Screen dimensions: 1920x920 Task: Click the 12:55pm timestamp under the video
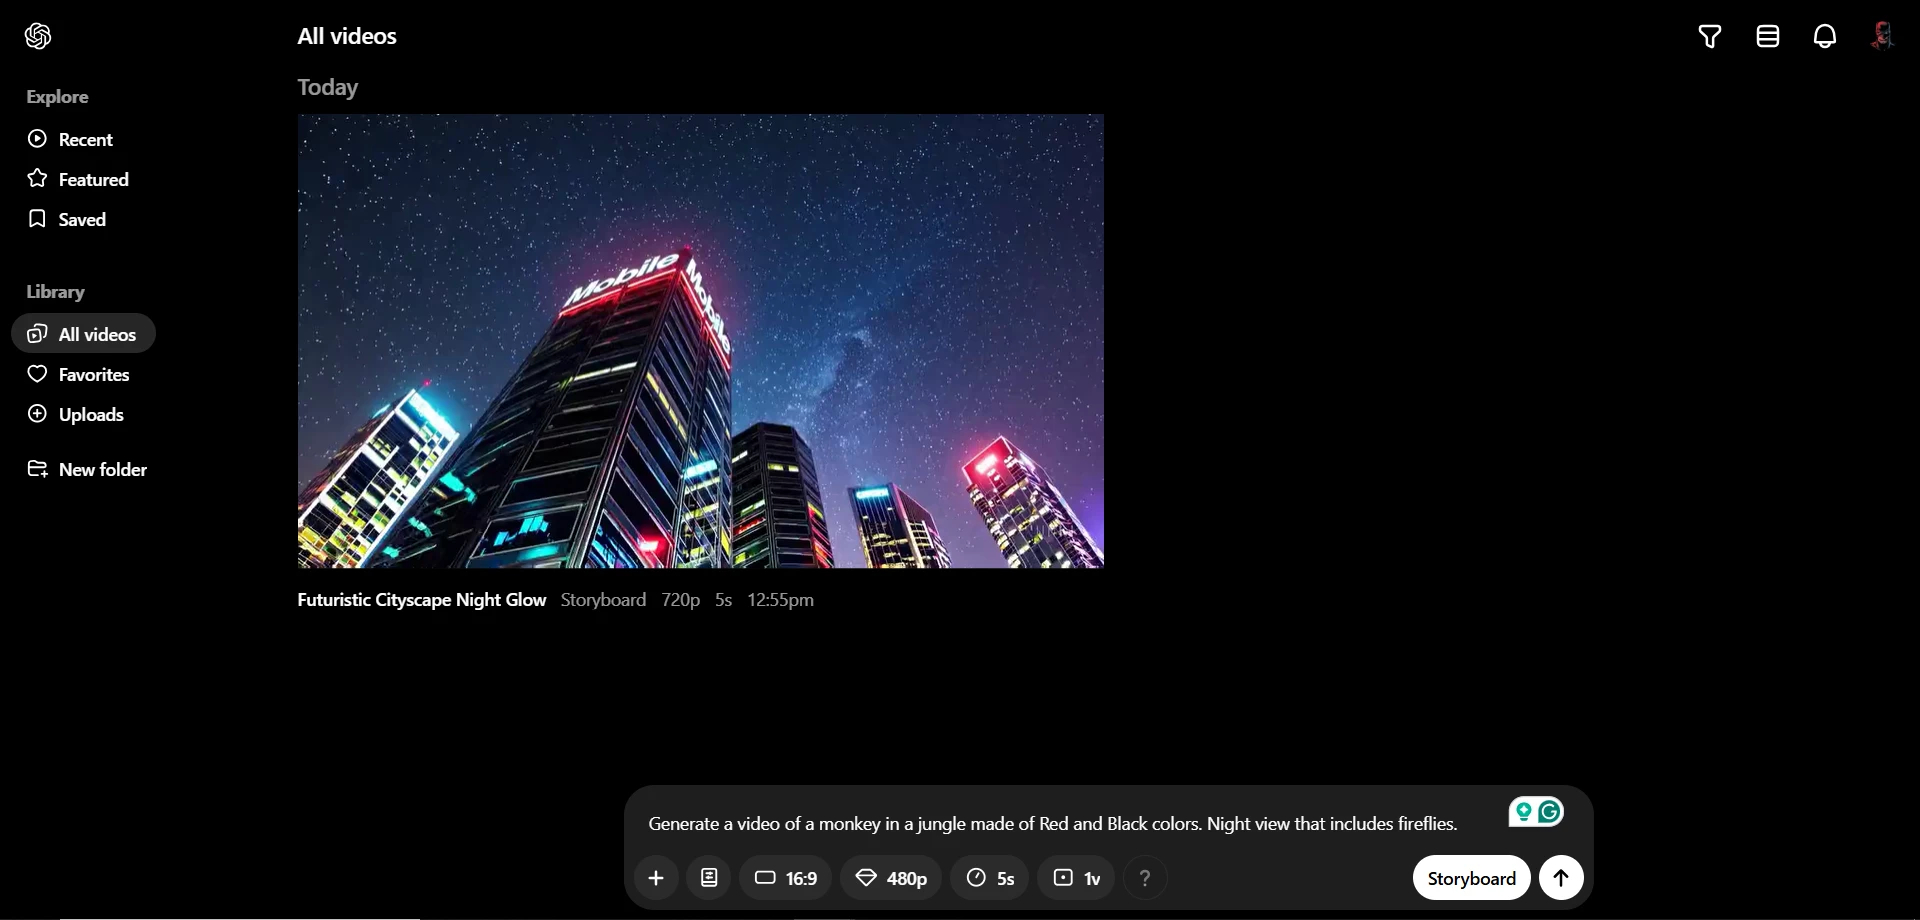[x=781, y=600]
